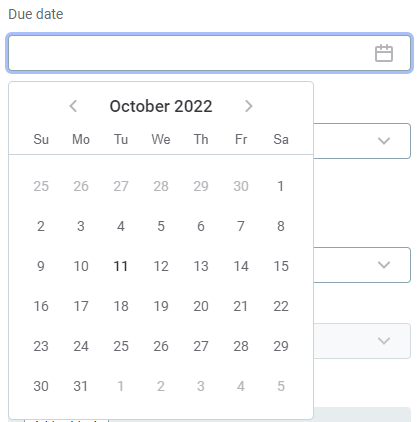418x422 pixels.
Task: Expand the first dropdown behind the calendar
Action: point(384,141)
